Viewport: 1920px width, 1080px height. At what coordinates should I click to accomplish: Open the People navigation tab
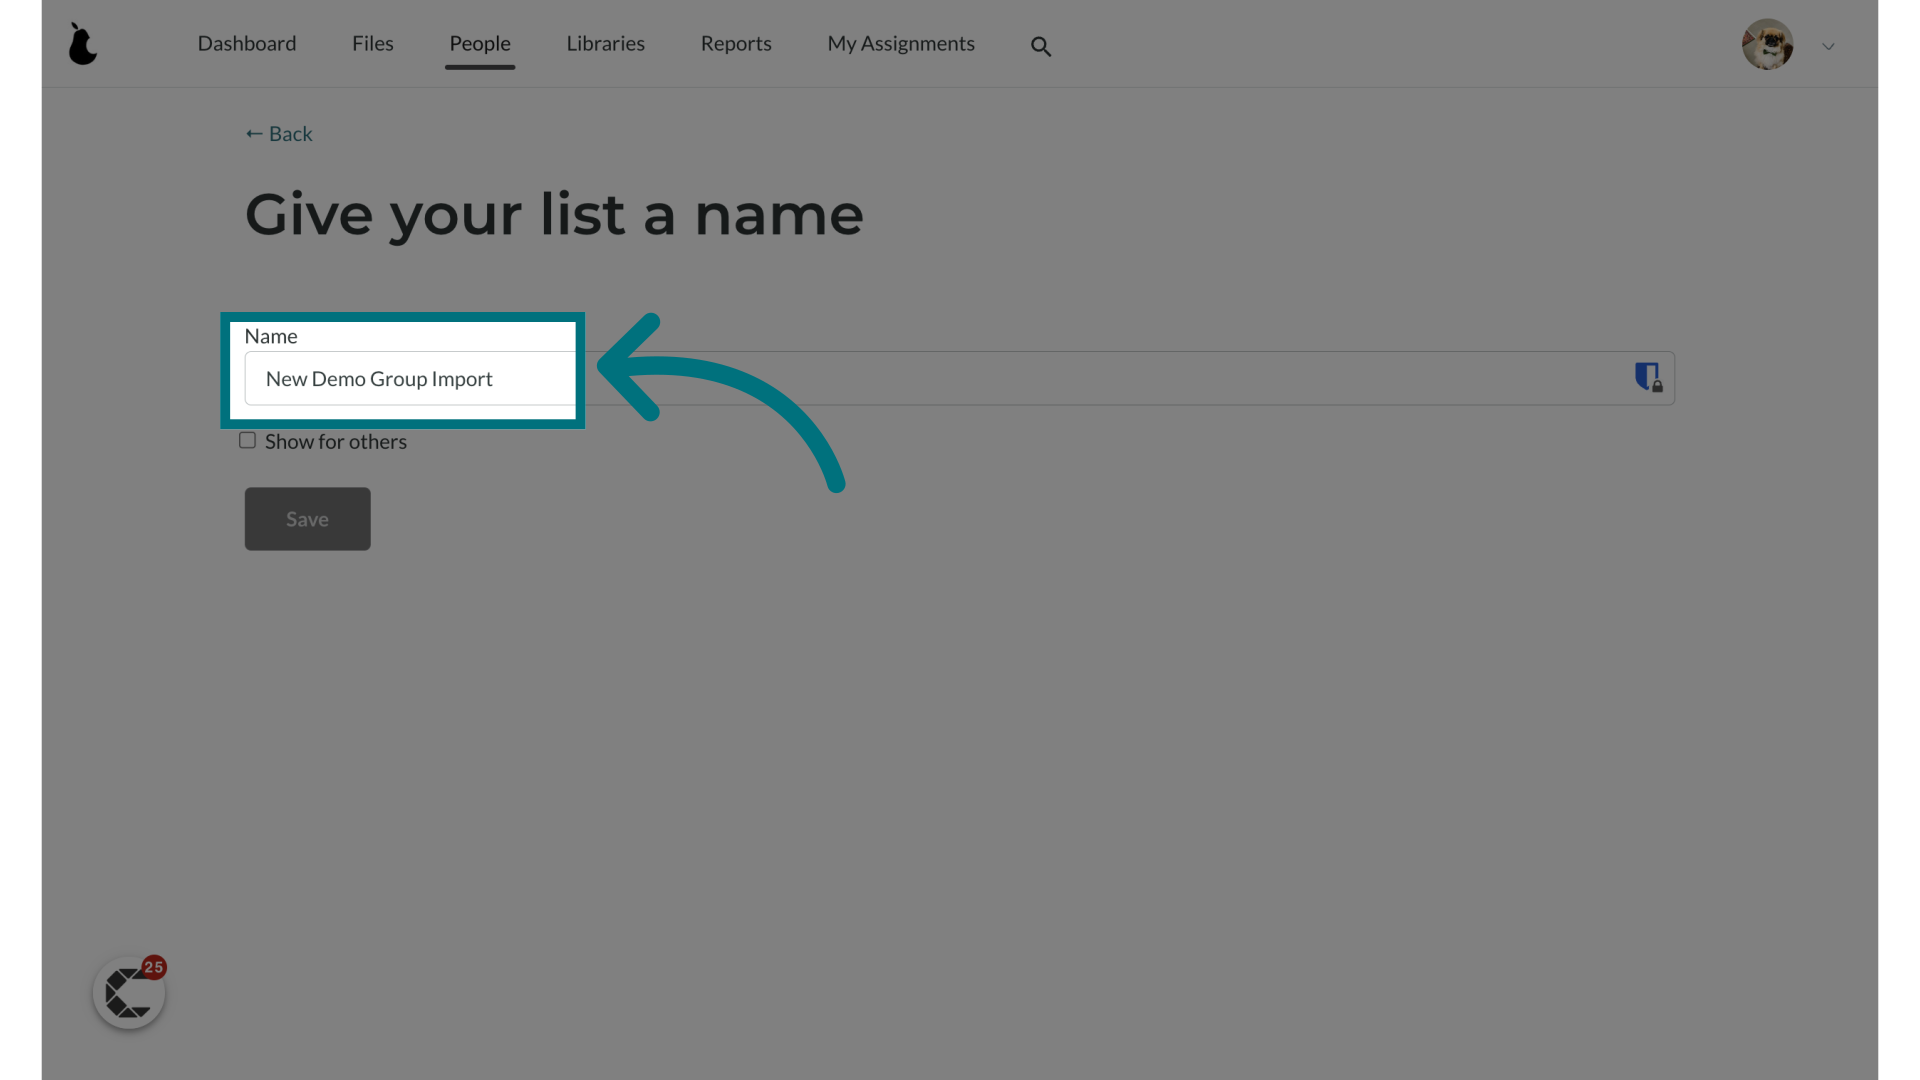(480, 44)
